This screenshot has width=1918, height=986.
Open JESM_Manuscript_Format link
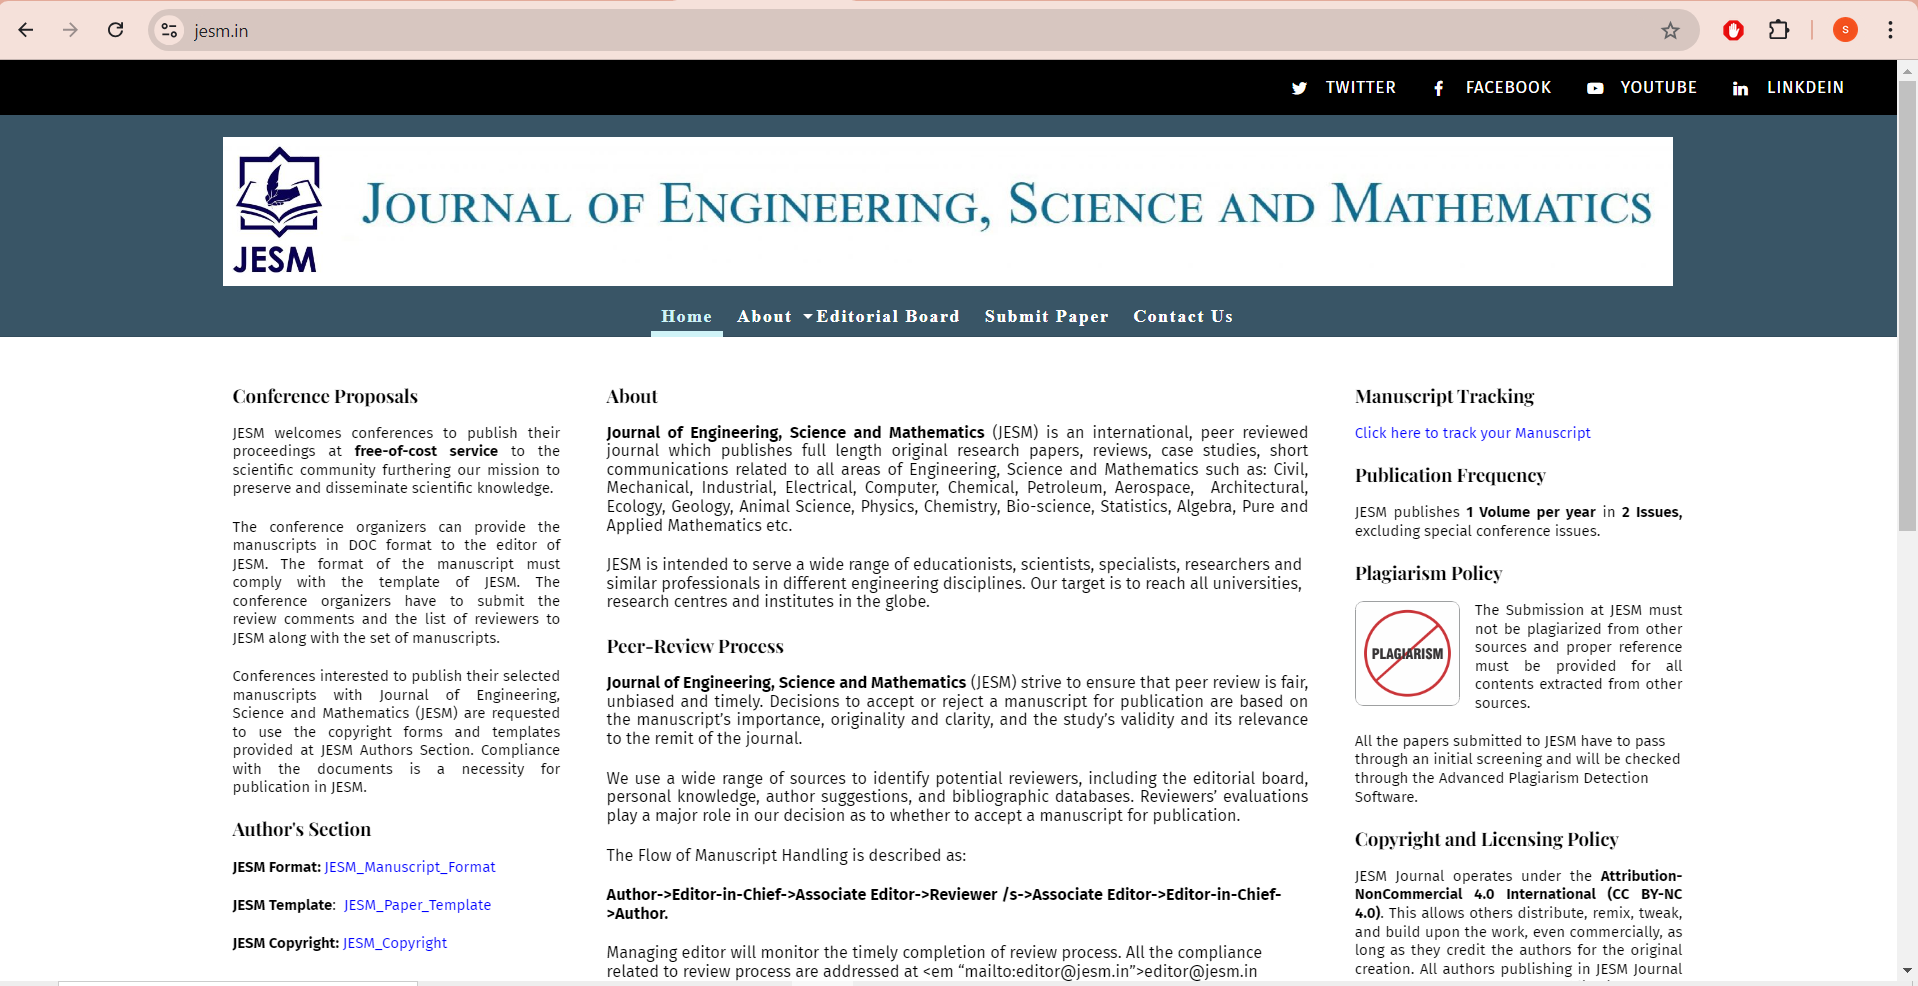(410, 867)
